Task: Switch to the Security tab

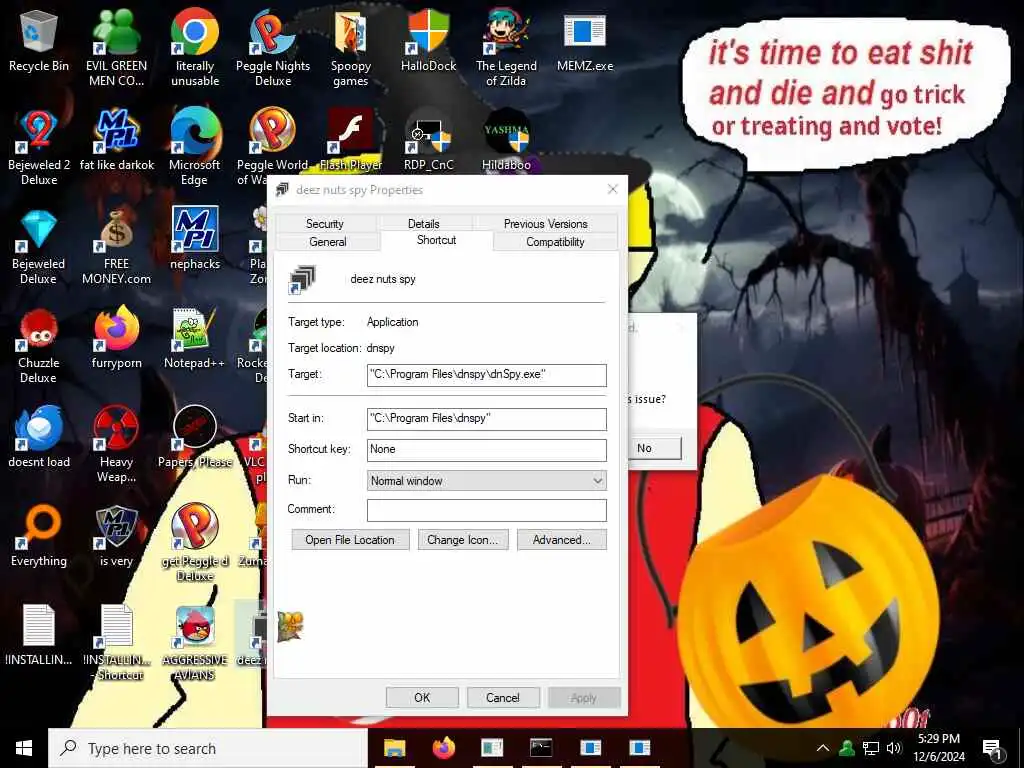Action: [325, 223]
